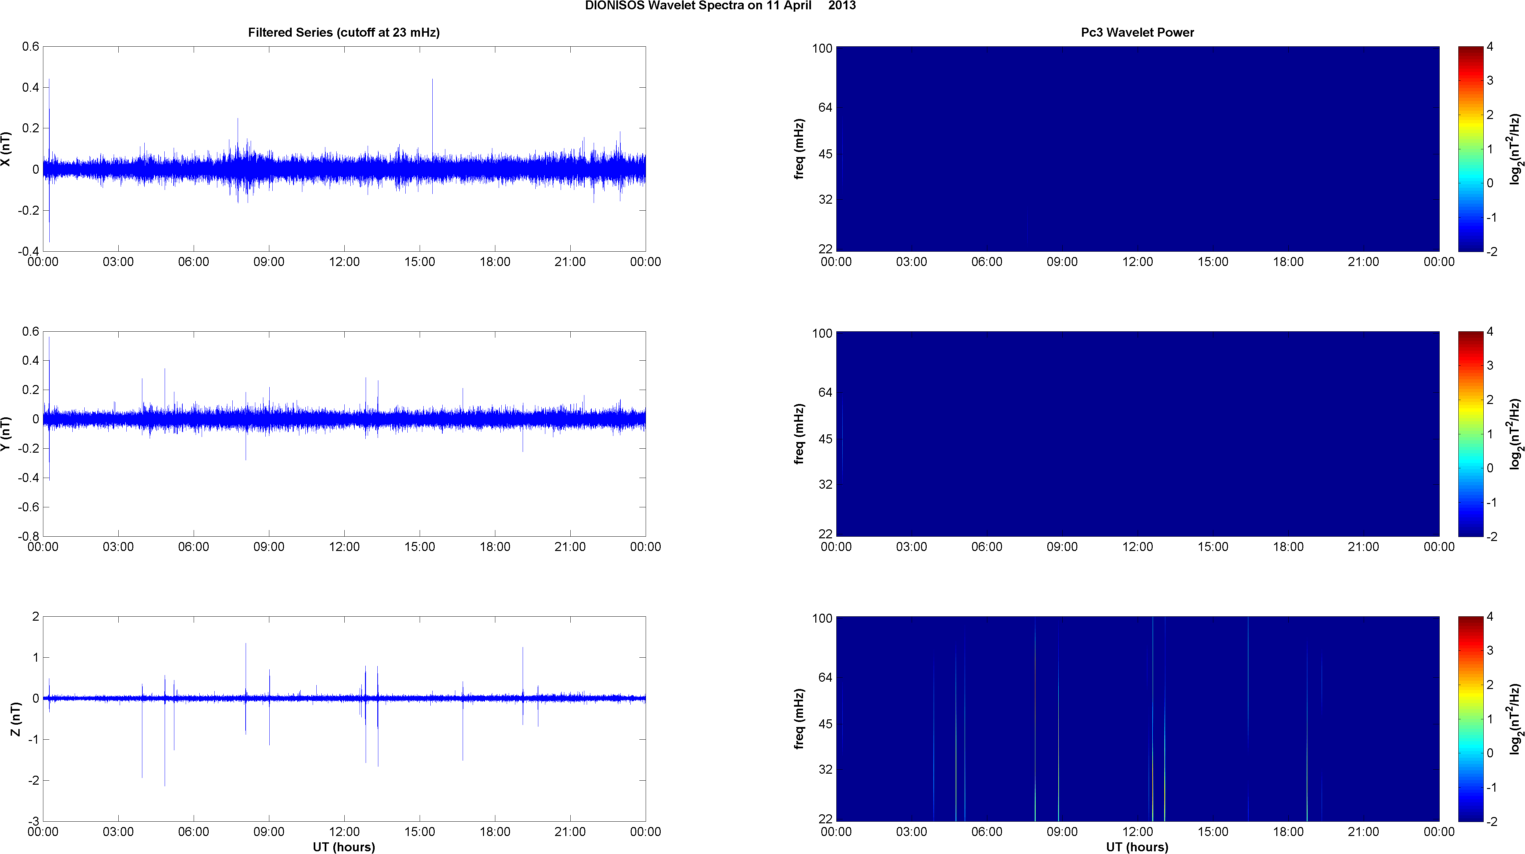This screenshot has height=854, width=1525.
Task: Click the top wavelet panel colorbar
Action: pyautogui.click(x=1470, y=149)
